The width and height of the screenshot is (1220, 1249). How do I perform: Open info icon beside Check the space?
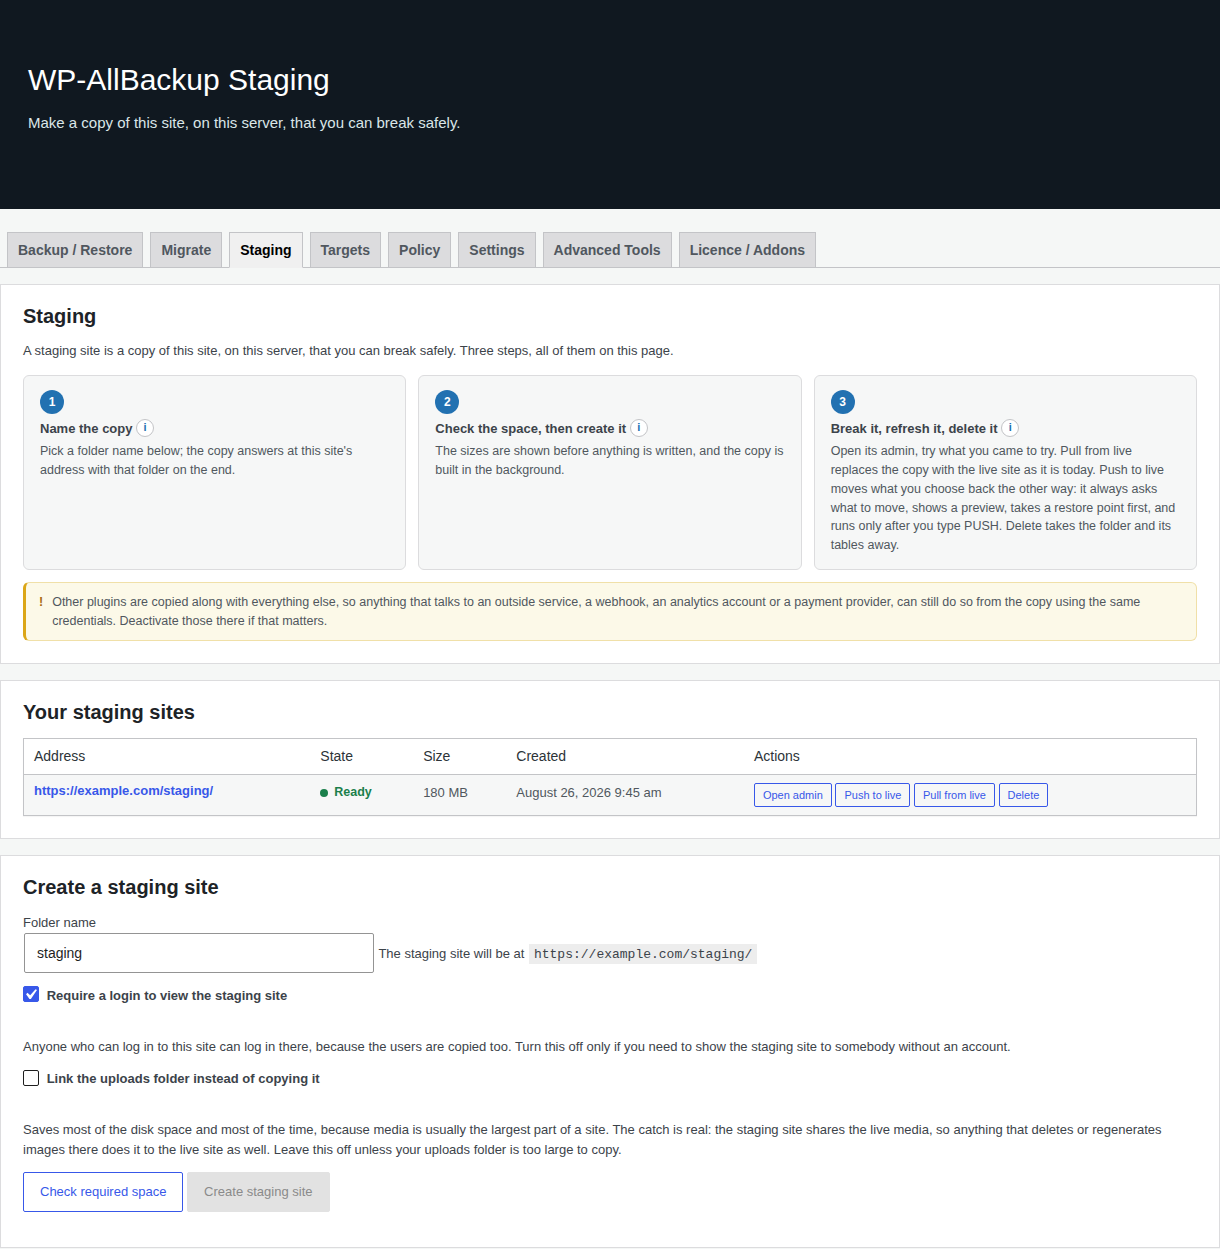[639, 428]
